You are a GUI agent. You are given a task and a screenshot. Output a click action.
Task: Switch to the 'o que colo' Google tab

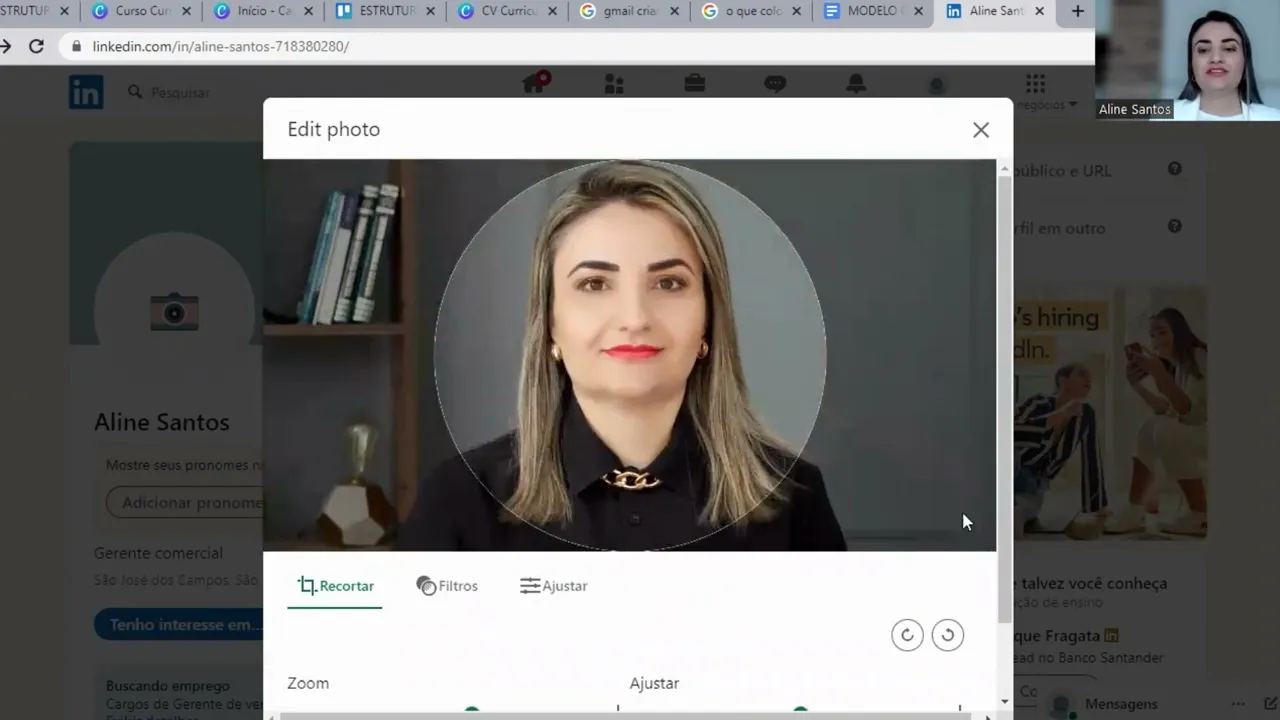tap(752, 11)
